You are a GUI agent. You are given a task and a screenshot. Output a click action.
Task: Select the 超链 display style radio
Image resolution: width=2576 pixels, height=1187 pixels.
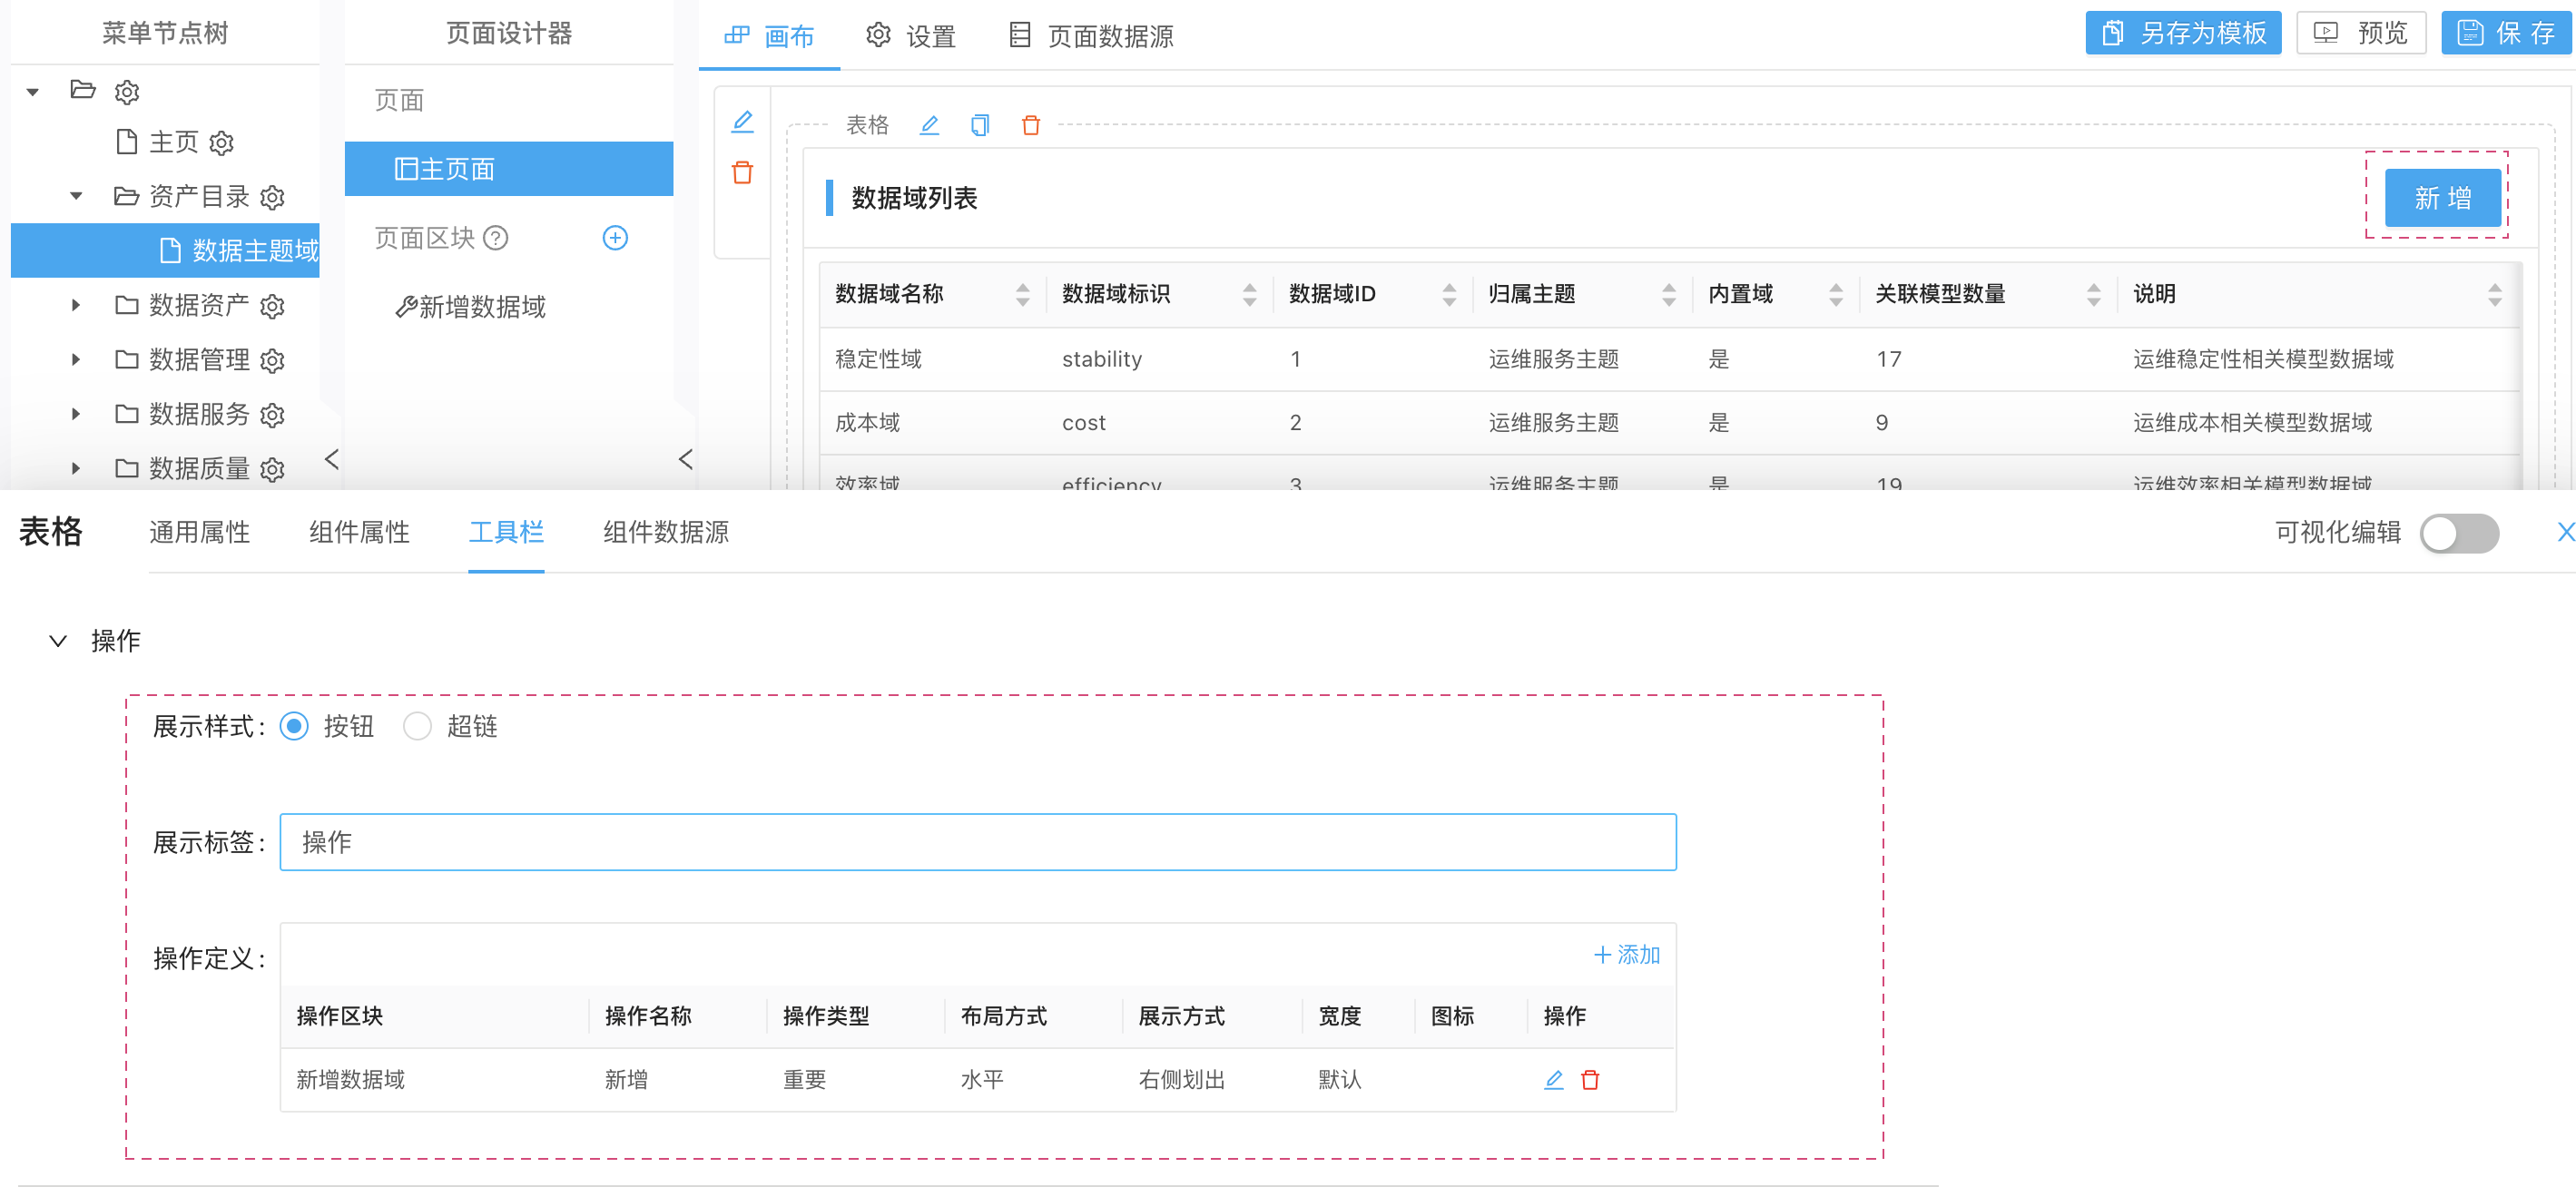[417, 725]
